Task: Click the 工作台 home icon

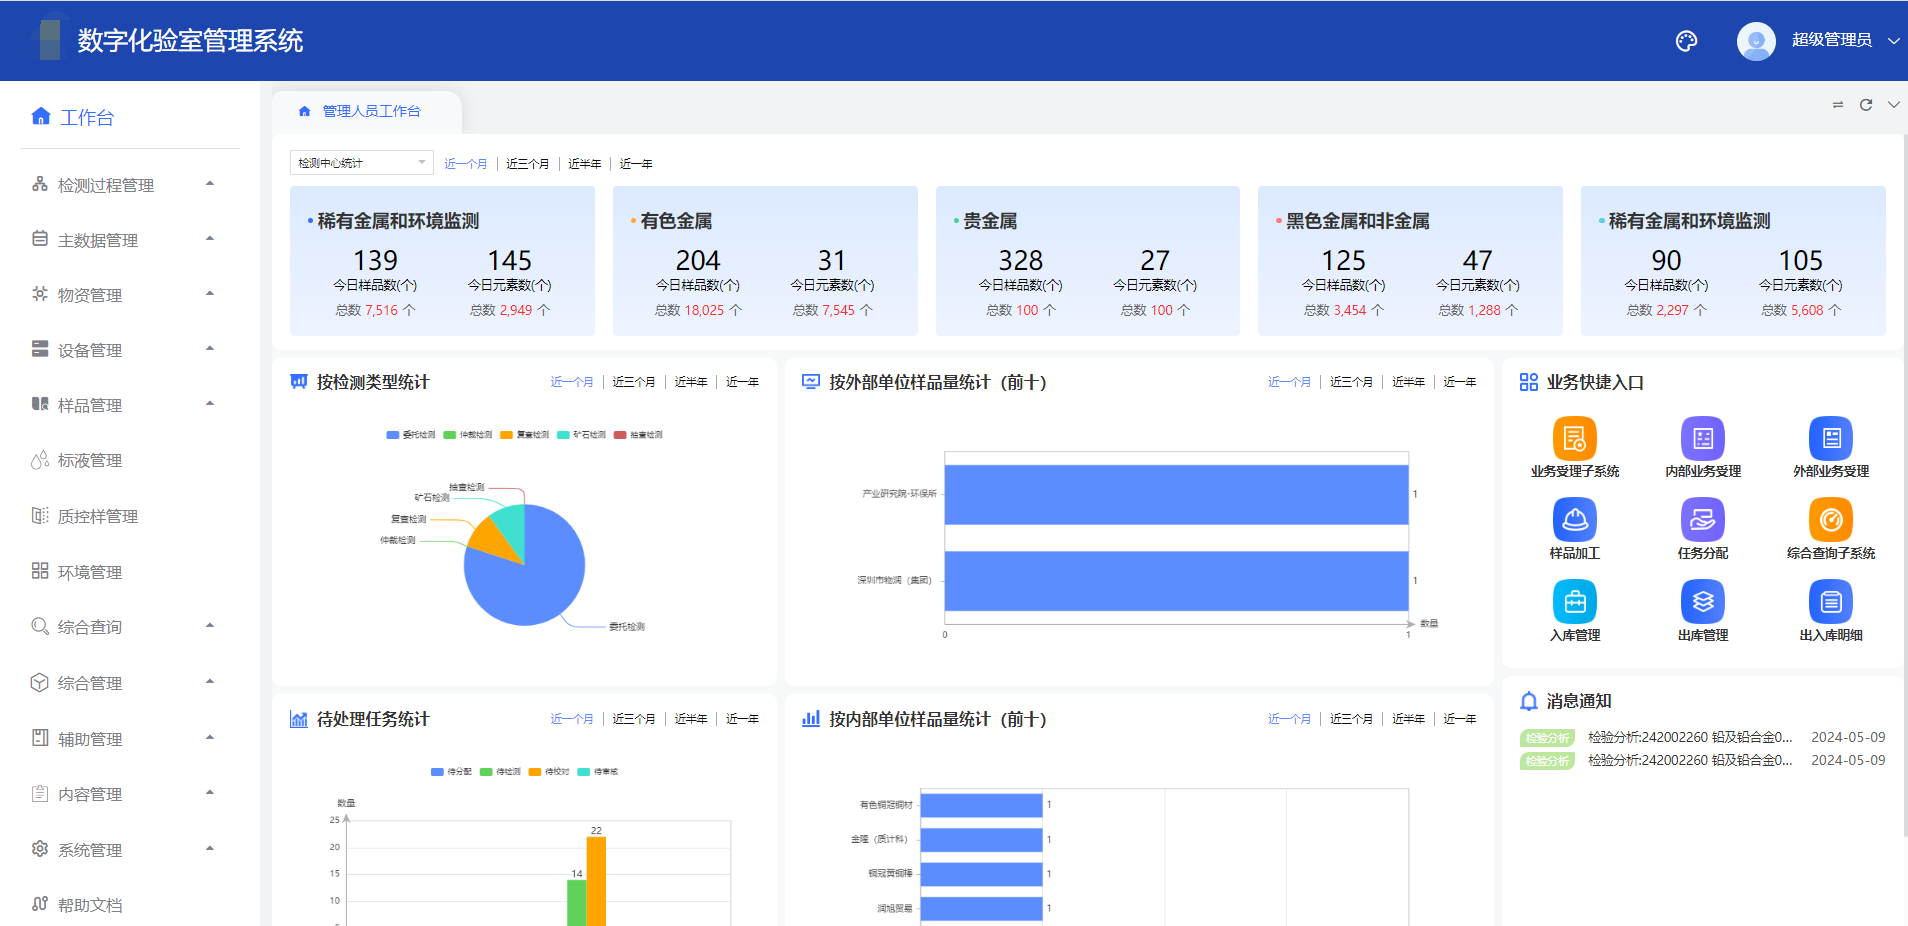Action: 41,116
